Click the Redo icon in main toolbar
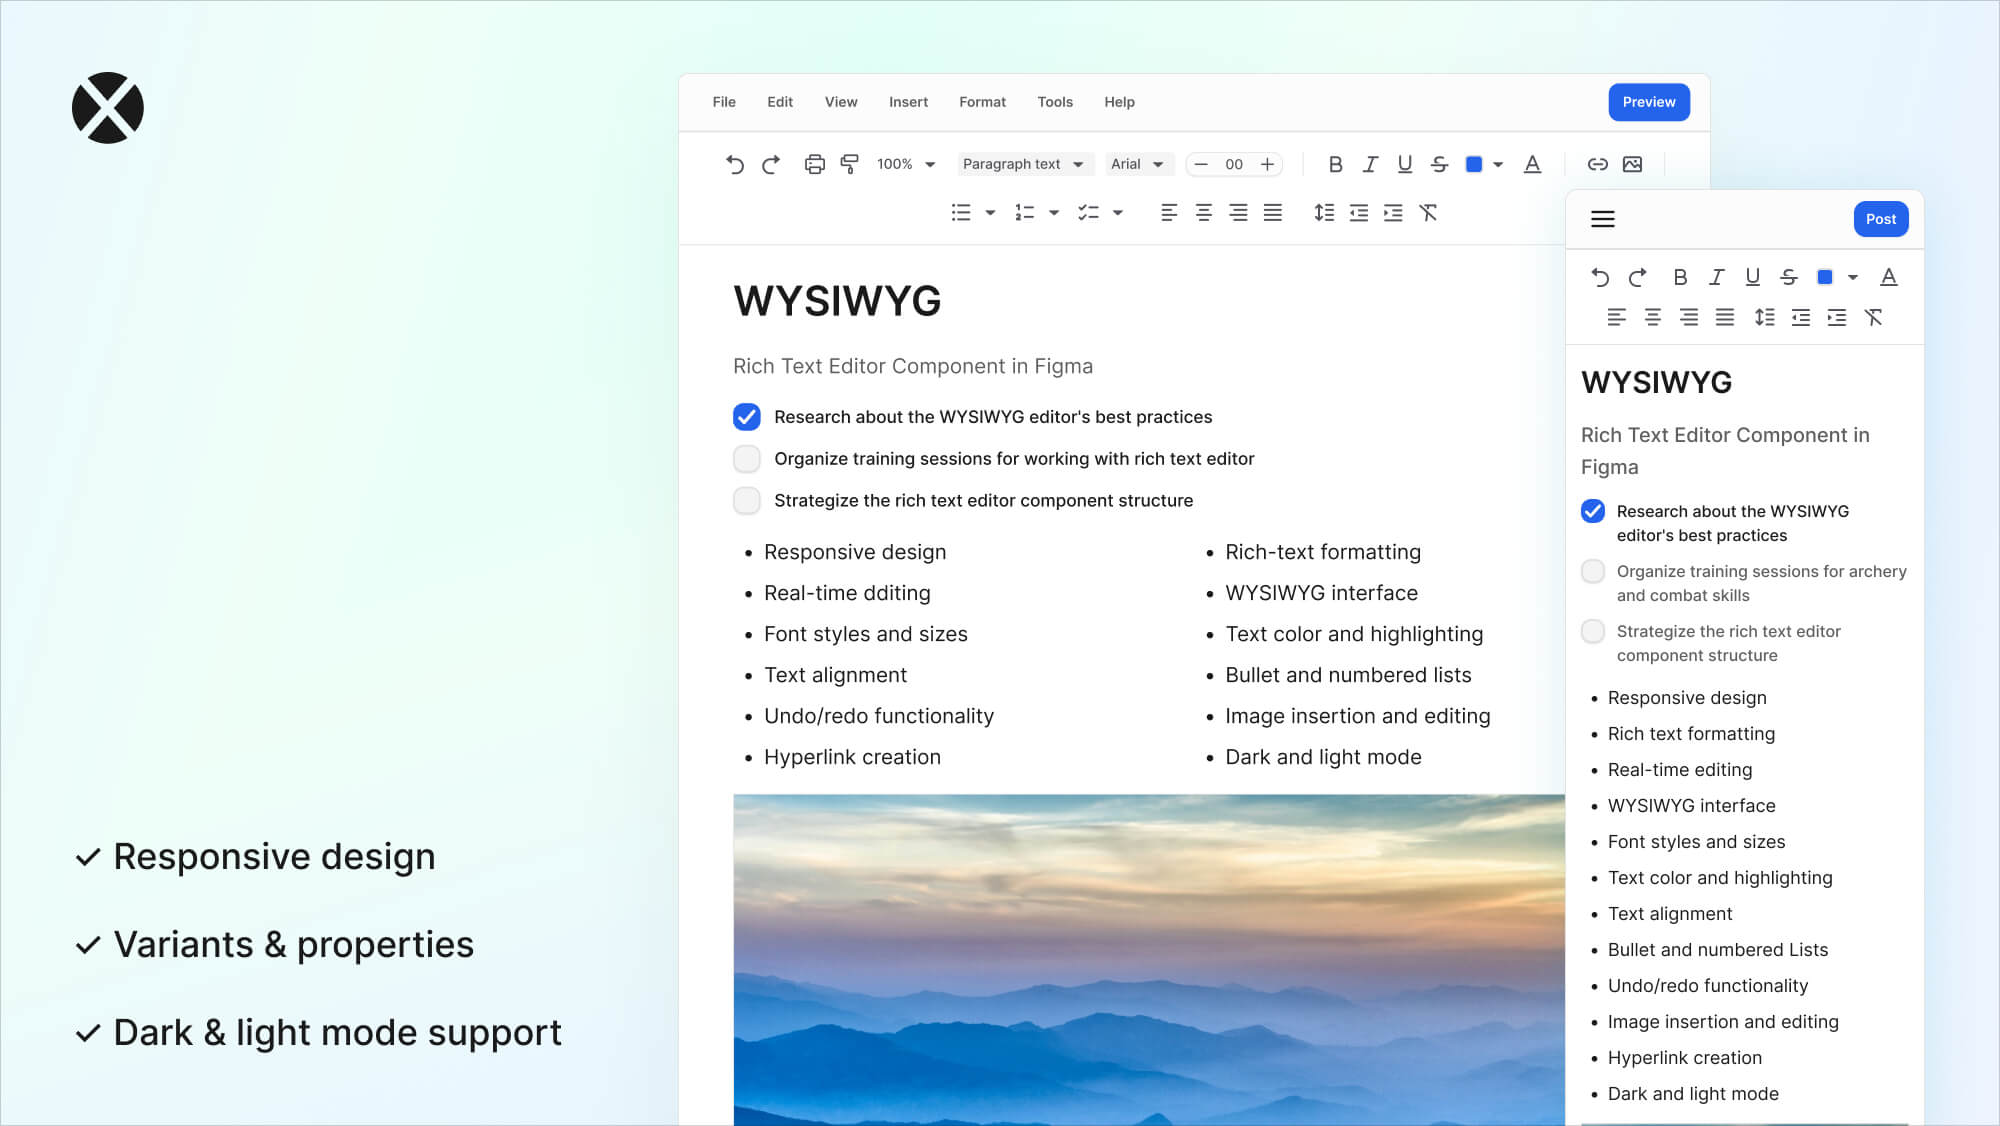Viewport: 2000px width, 1126px height. tap(771, 163)
